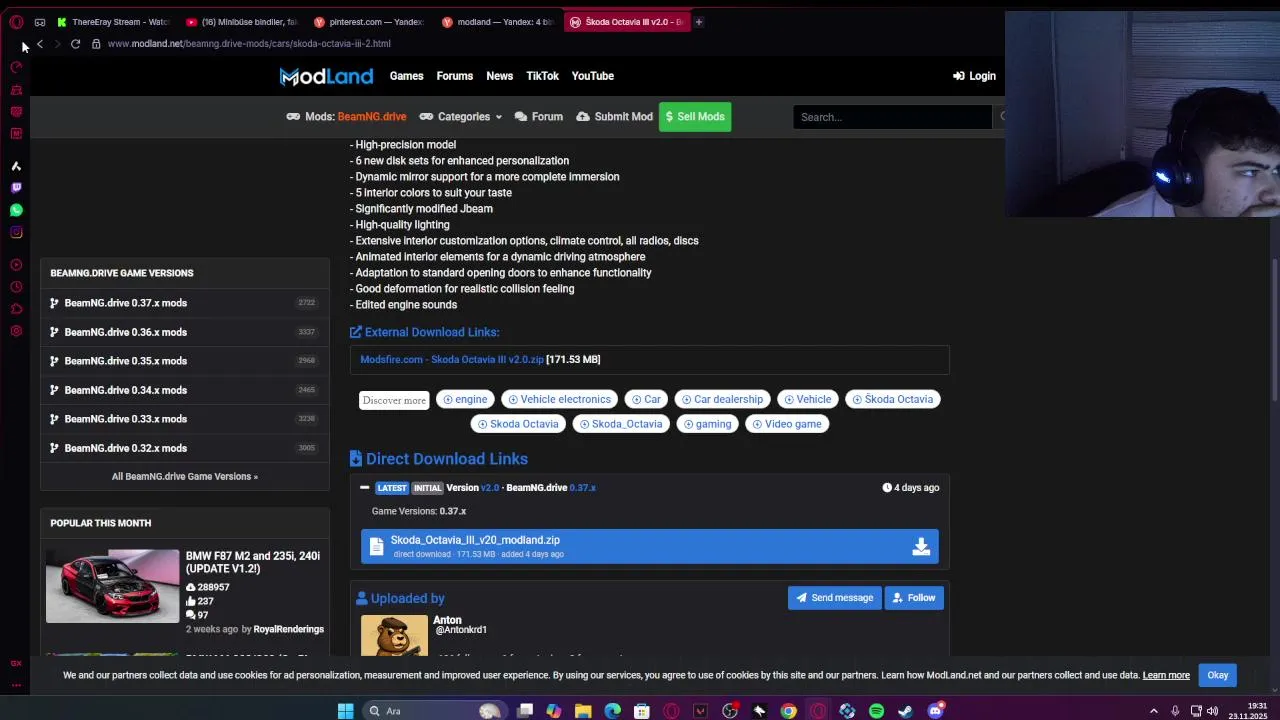Screen dimensions: 1280x720
Task: Open Instagram from the Opera sidebar
Action: tap(16, 232)
